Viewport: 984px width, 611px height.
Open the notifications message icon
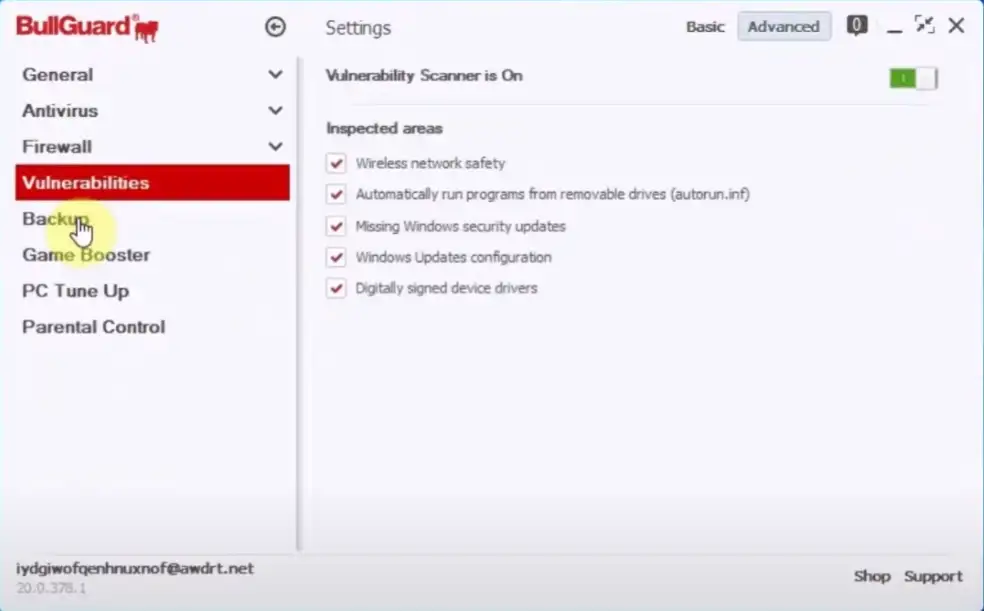[x=857, y=26]
